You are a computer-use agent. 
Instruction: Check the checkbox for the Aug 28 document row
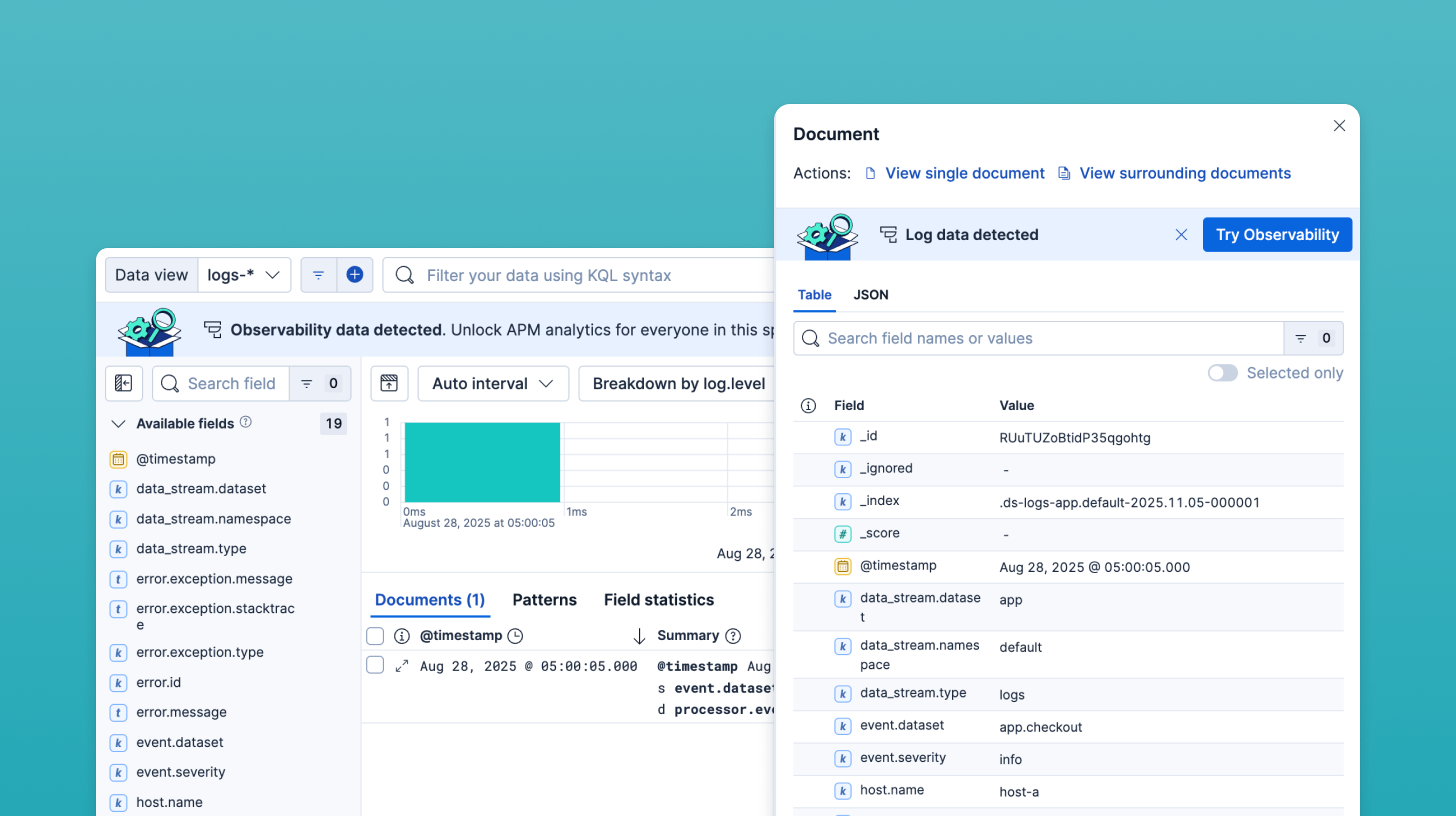(x=375, y=665)
